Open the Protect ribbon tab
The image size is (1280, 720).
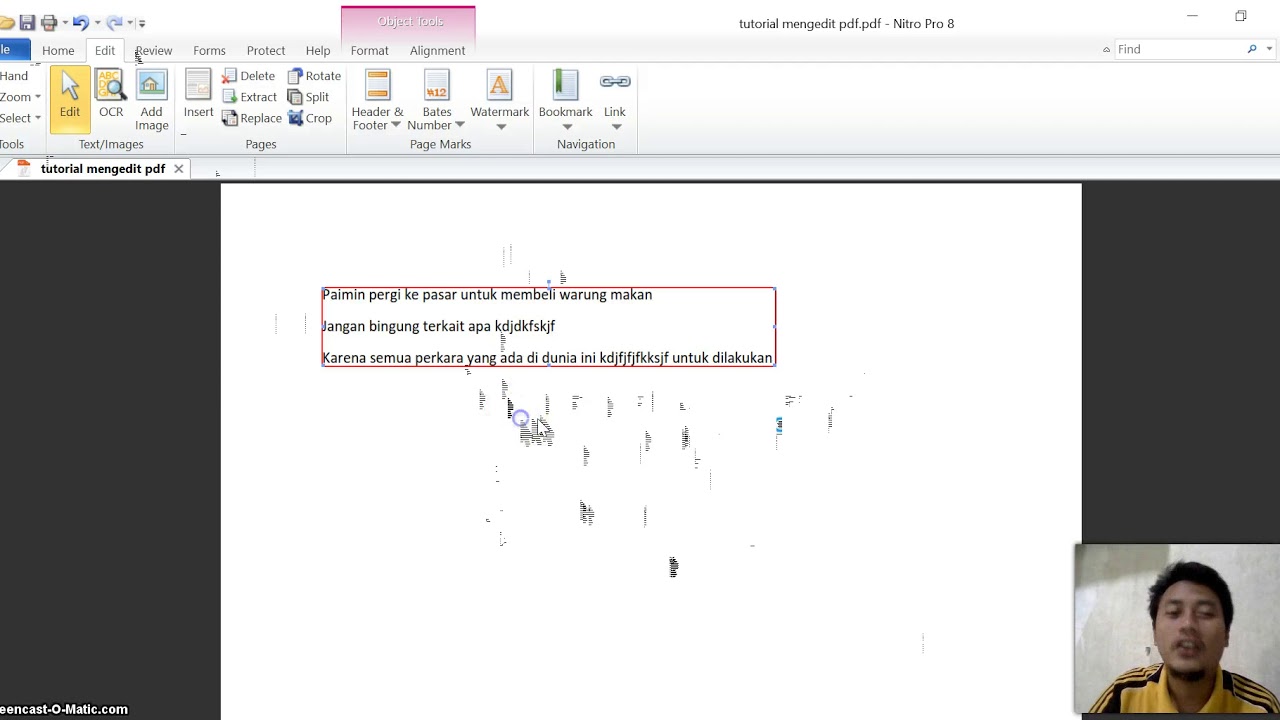(x=266, y=50)
